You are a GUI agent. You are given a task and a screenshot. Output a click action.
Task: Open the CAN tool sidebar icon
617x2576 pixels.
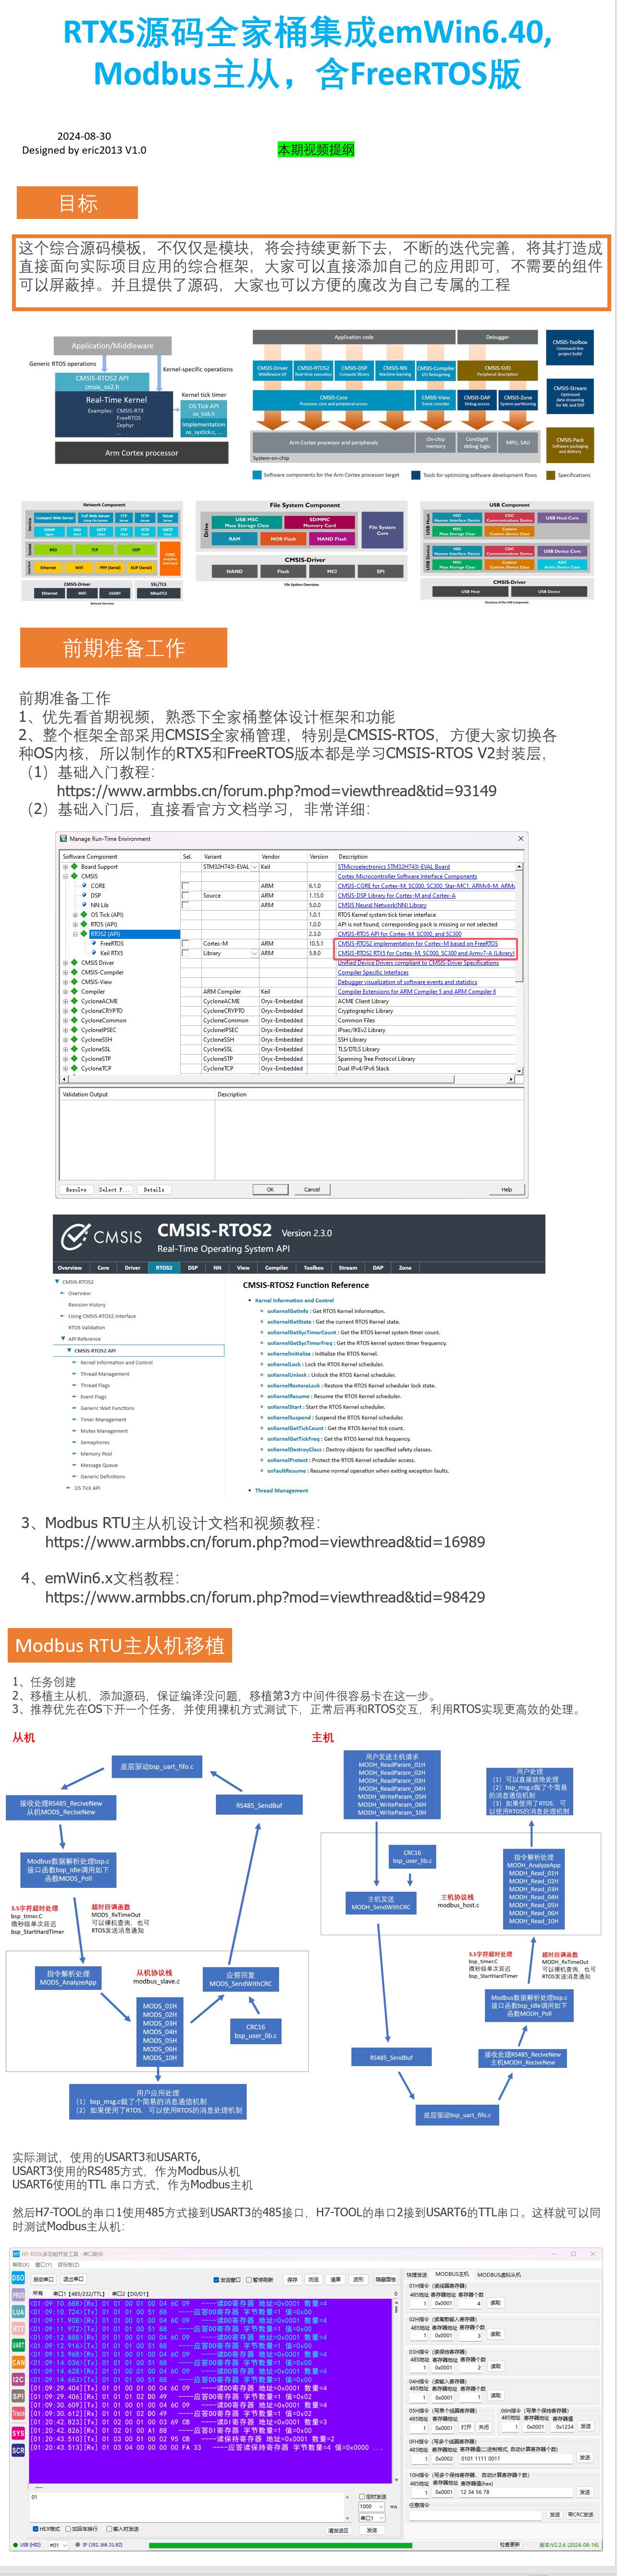18,2362
